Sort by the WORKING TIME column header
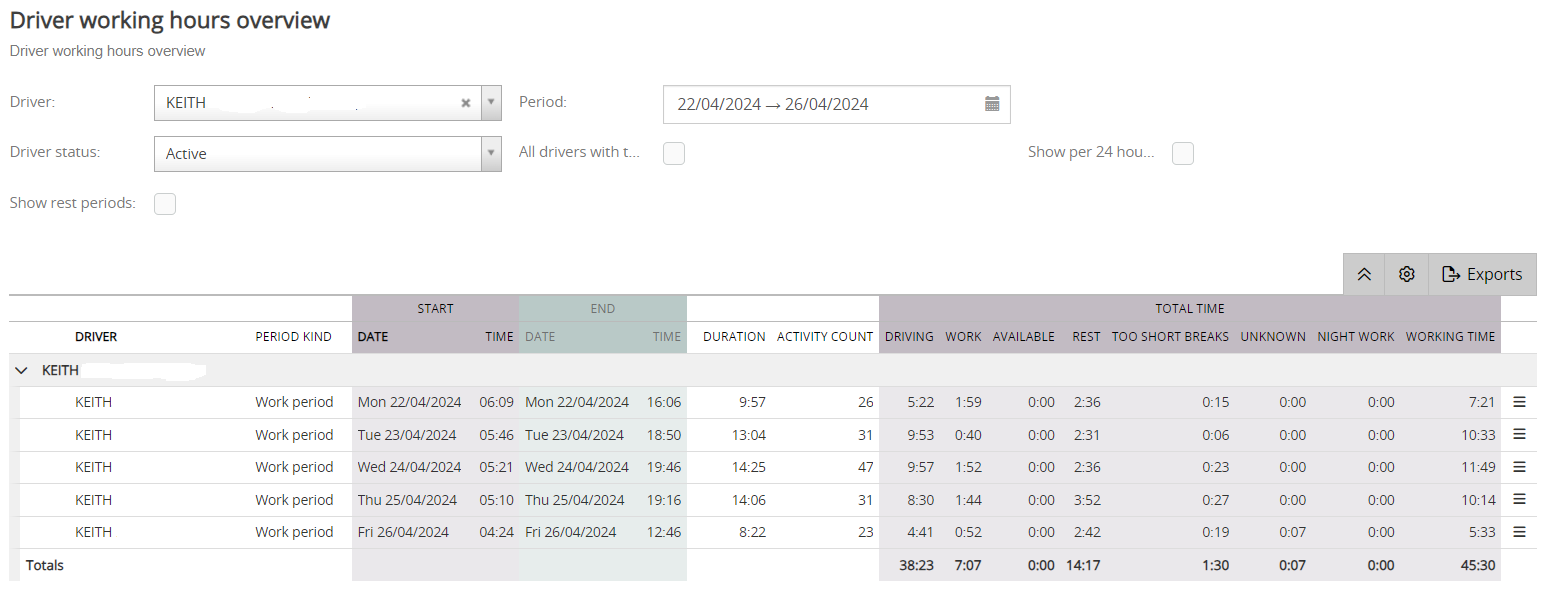Screen dimensions: 1543x613 click(x=1450, y=337)
